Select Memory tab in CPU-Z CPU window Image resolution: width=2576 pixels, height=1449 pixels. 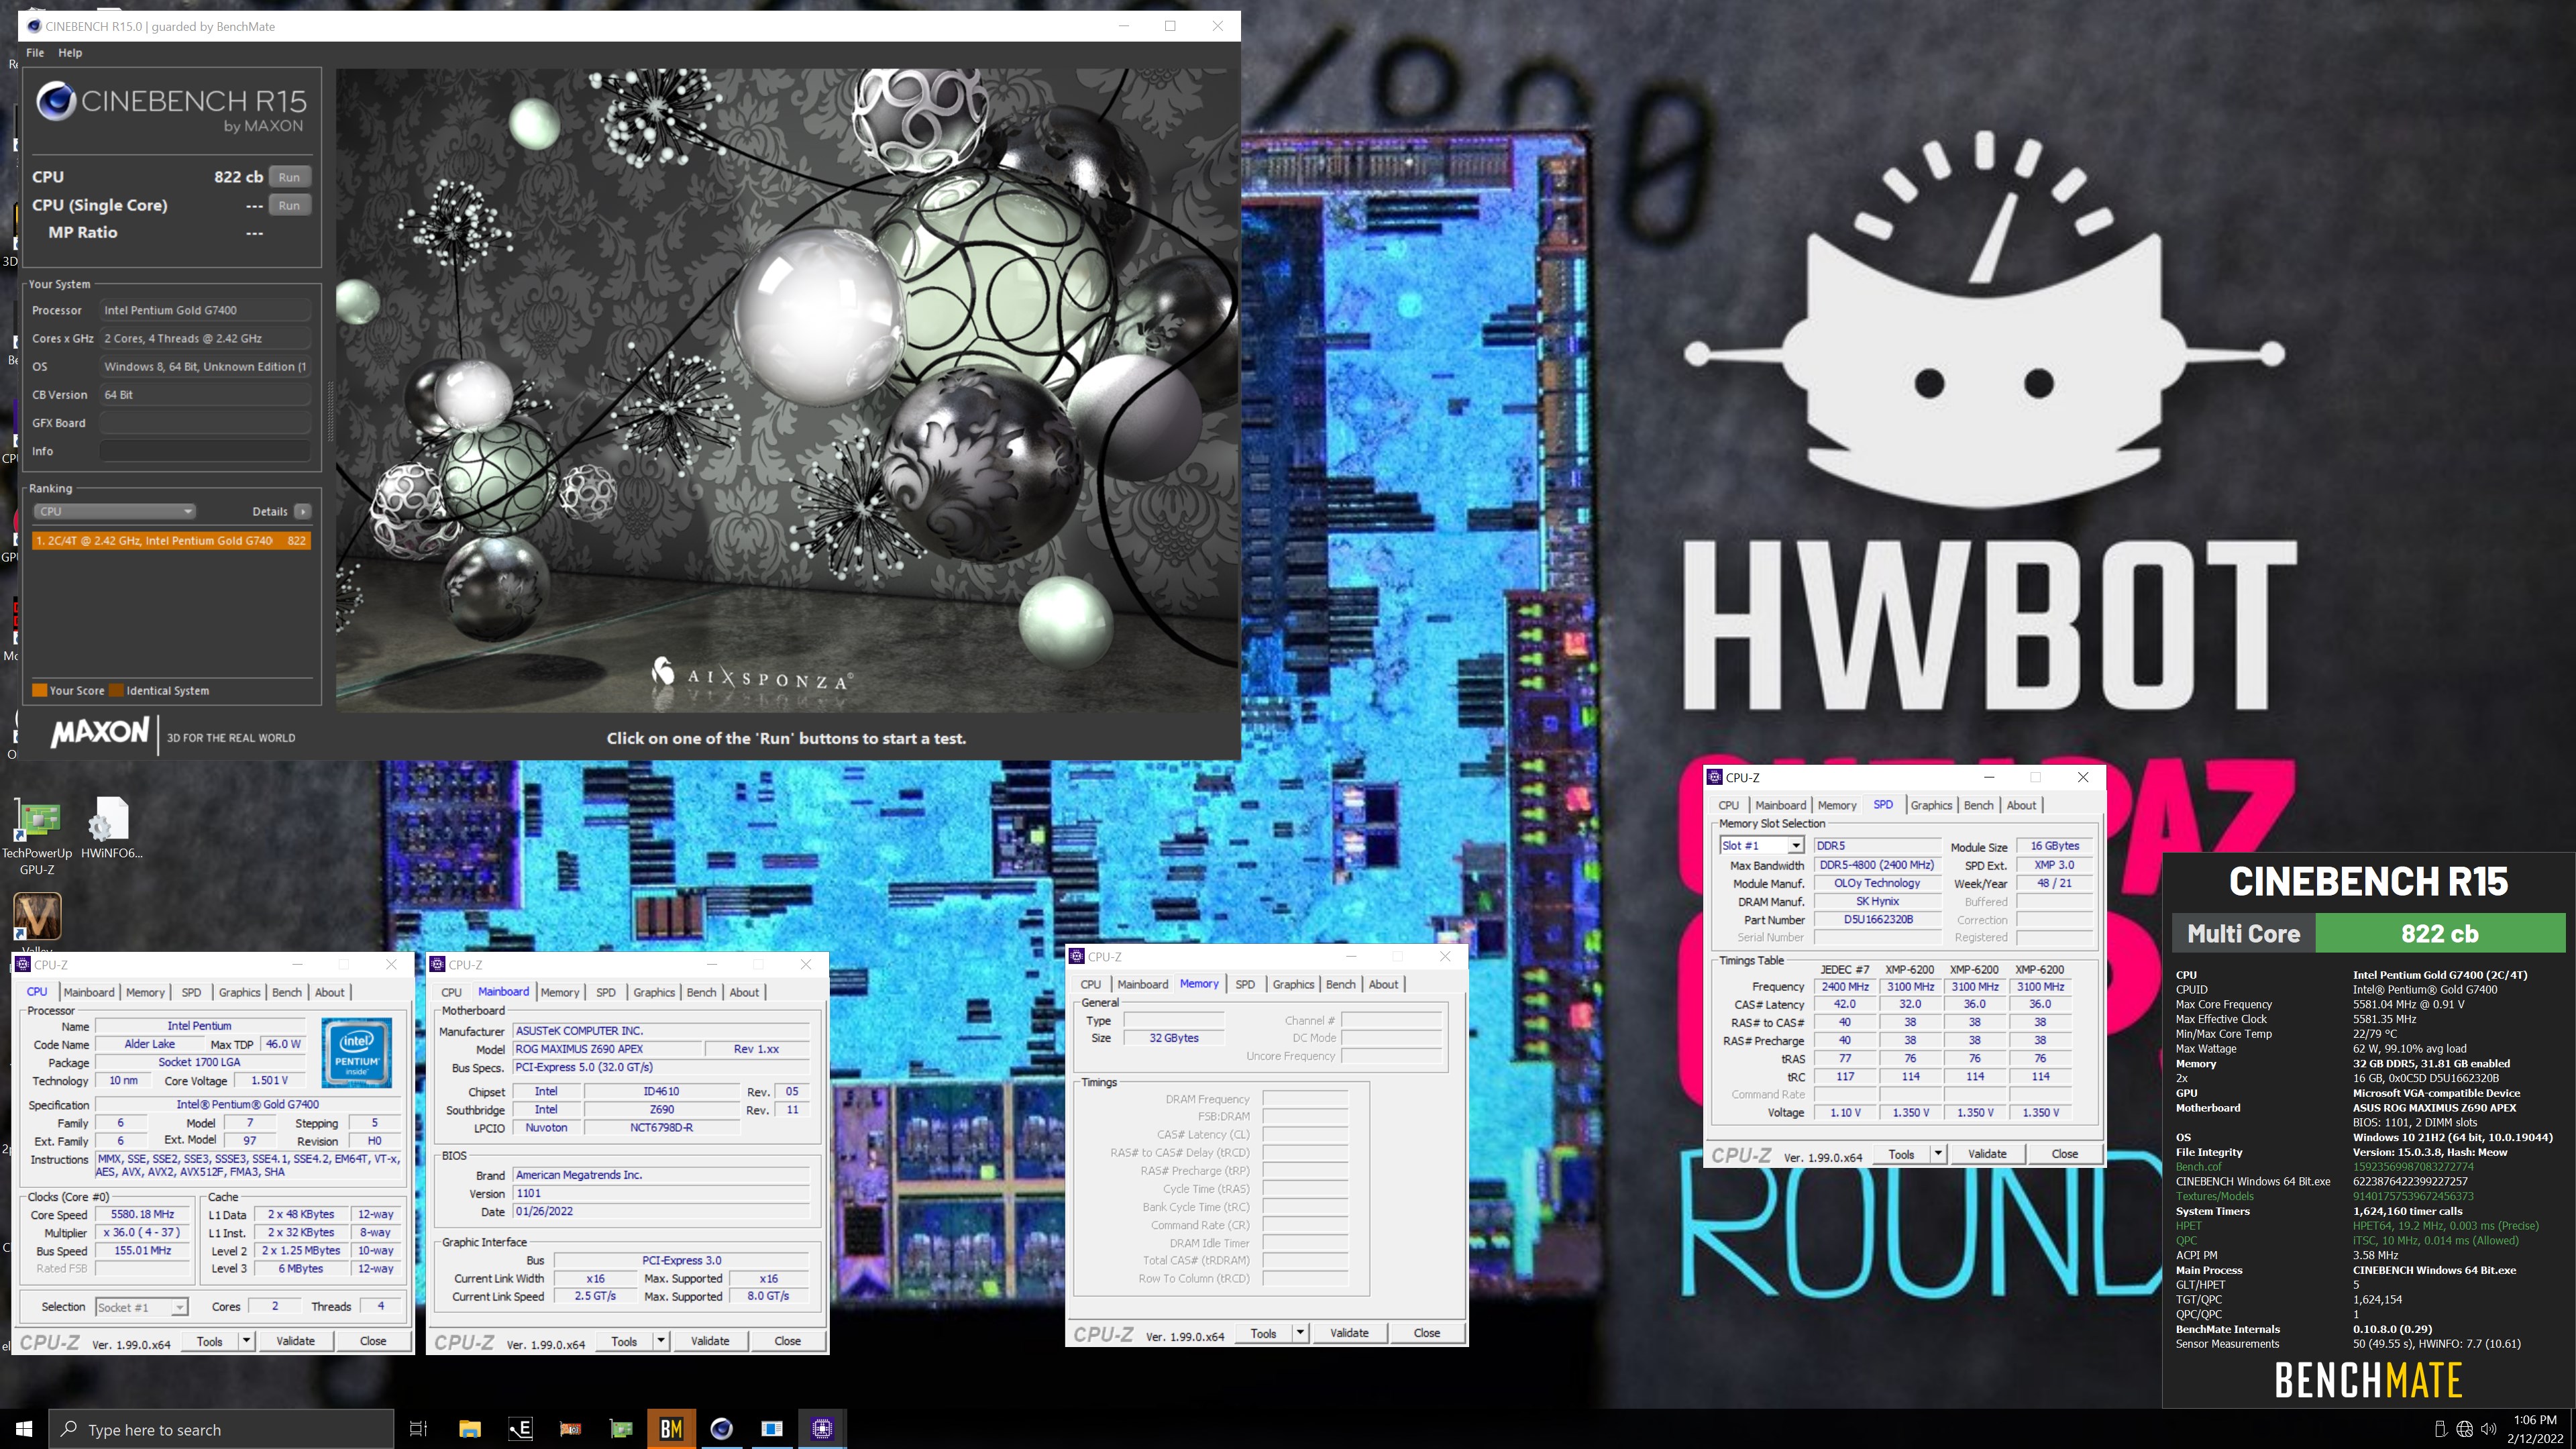pos(145,992)
